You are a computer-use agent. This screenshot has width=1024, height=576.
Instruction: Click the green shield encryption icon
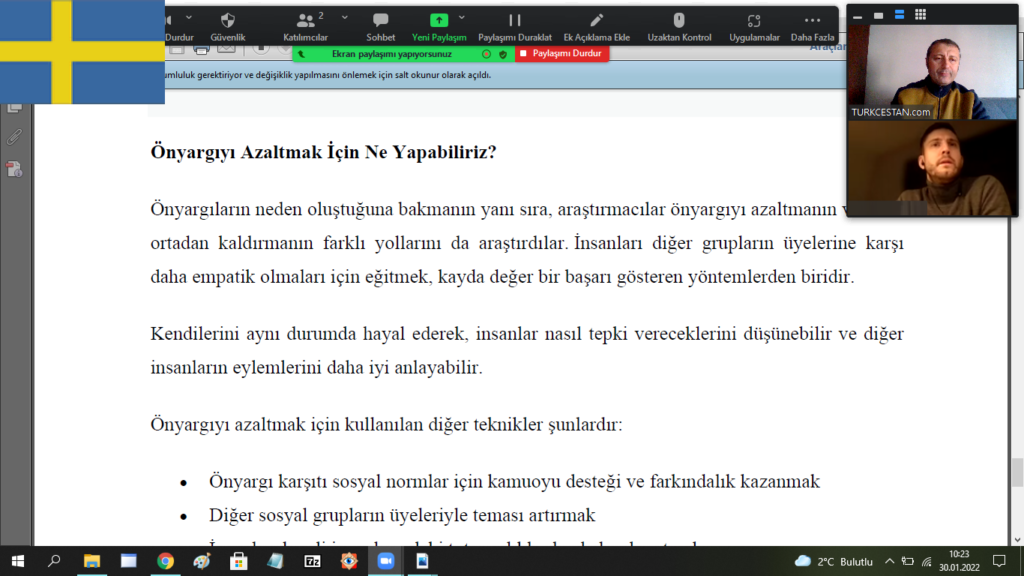pyautogui.click(x=503, y=54)
